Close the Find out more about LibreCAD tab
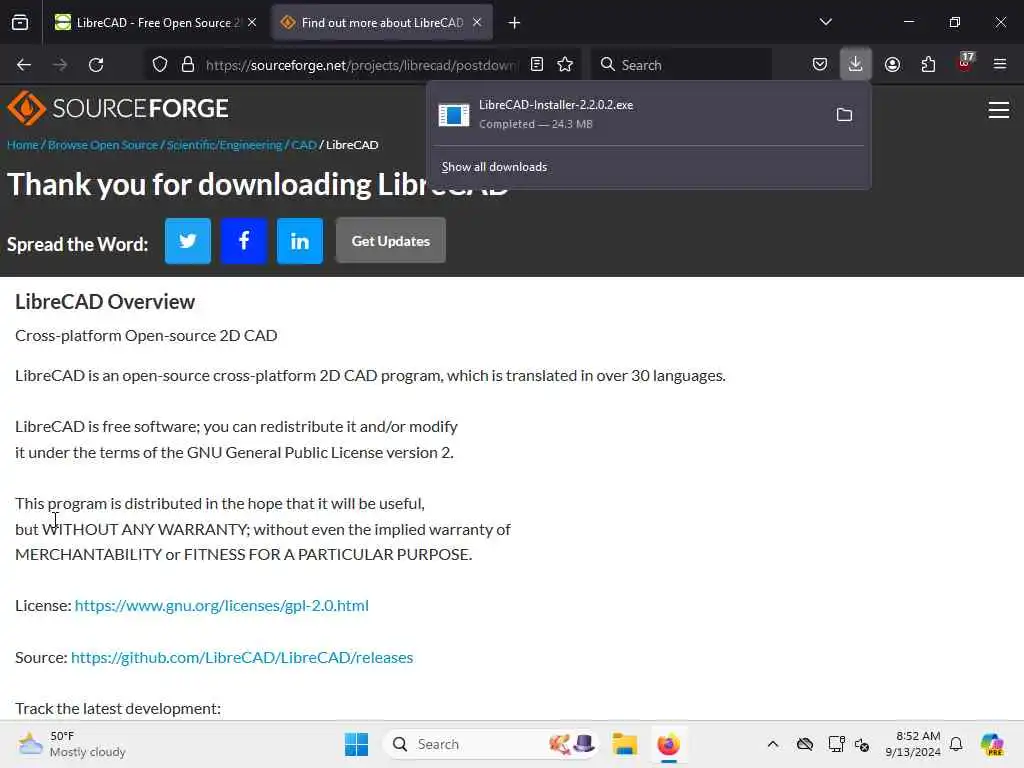The image size is (1024, 768). pyautogui.click(x=477, y=23)
